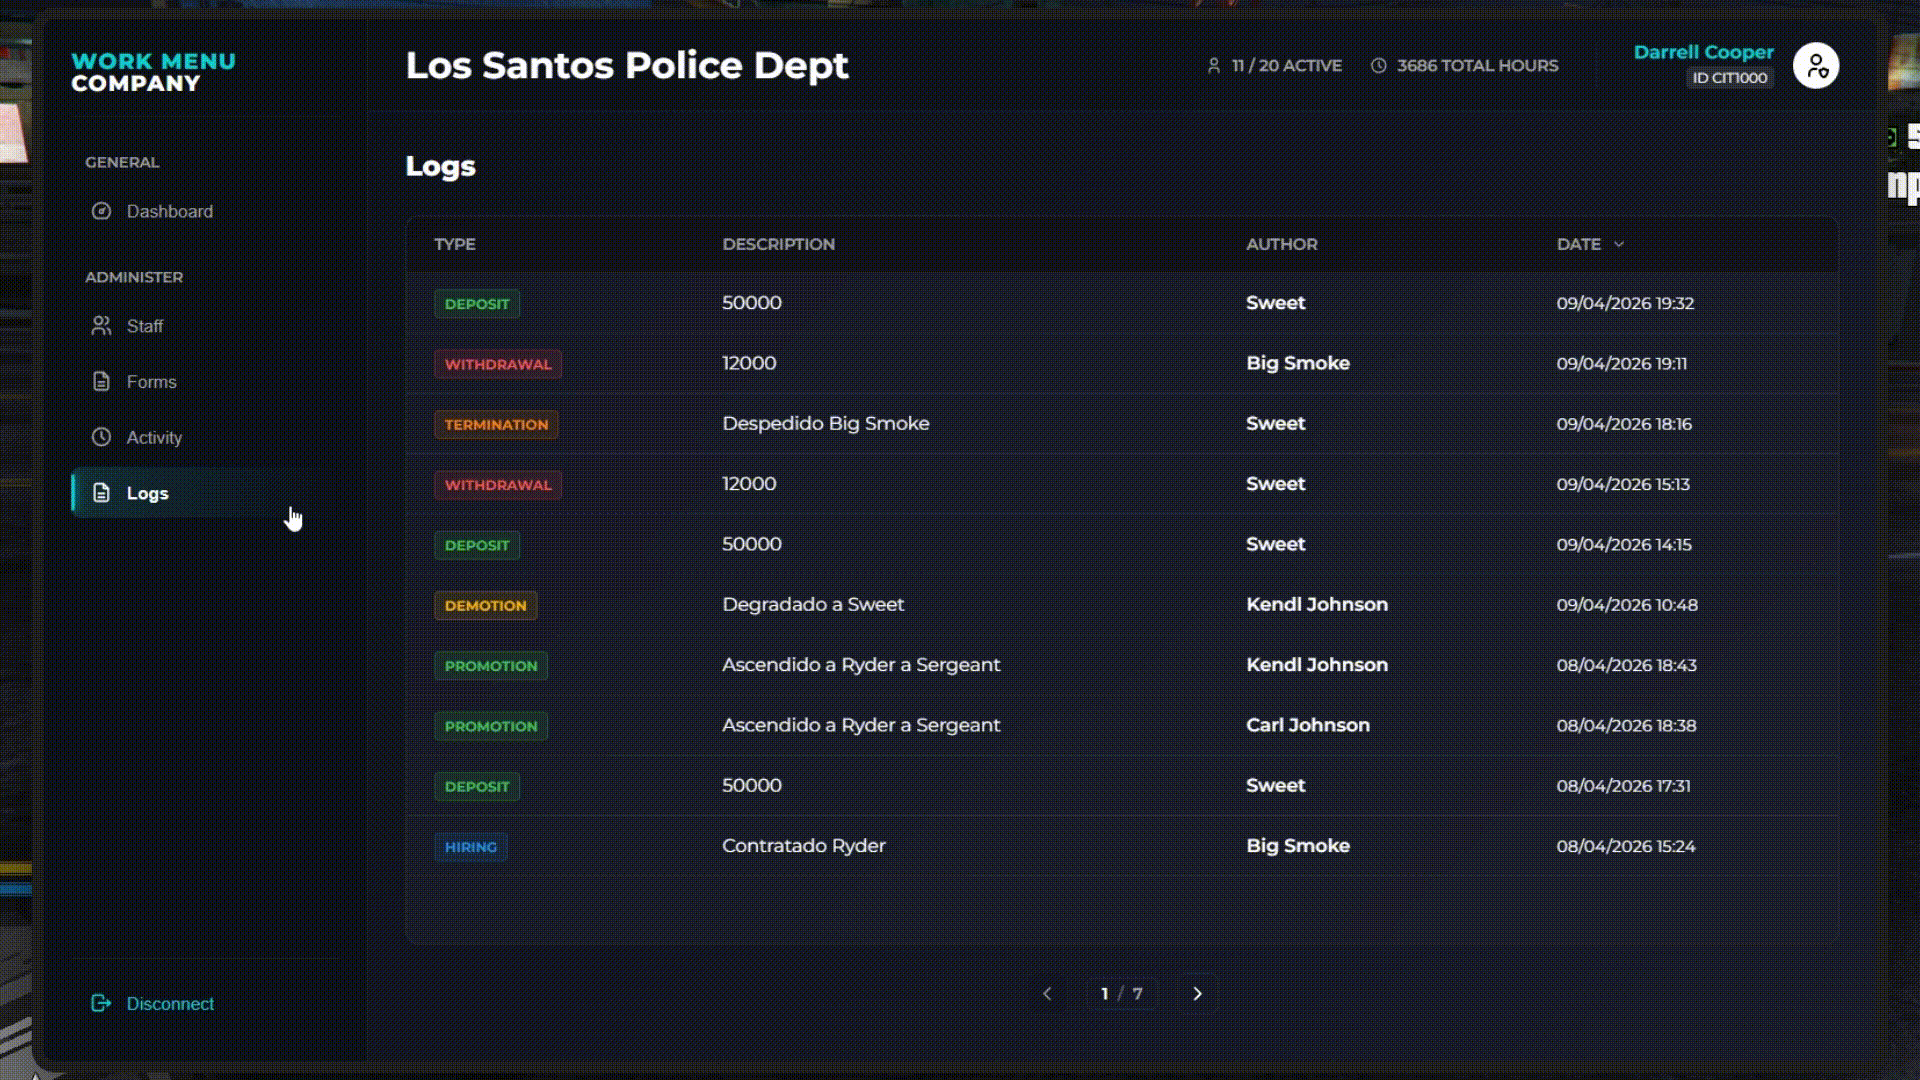1920x1080 pixels.
Task: Click the Darrell Cooper username
Action: [1703, 52]
